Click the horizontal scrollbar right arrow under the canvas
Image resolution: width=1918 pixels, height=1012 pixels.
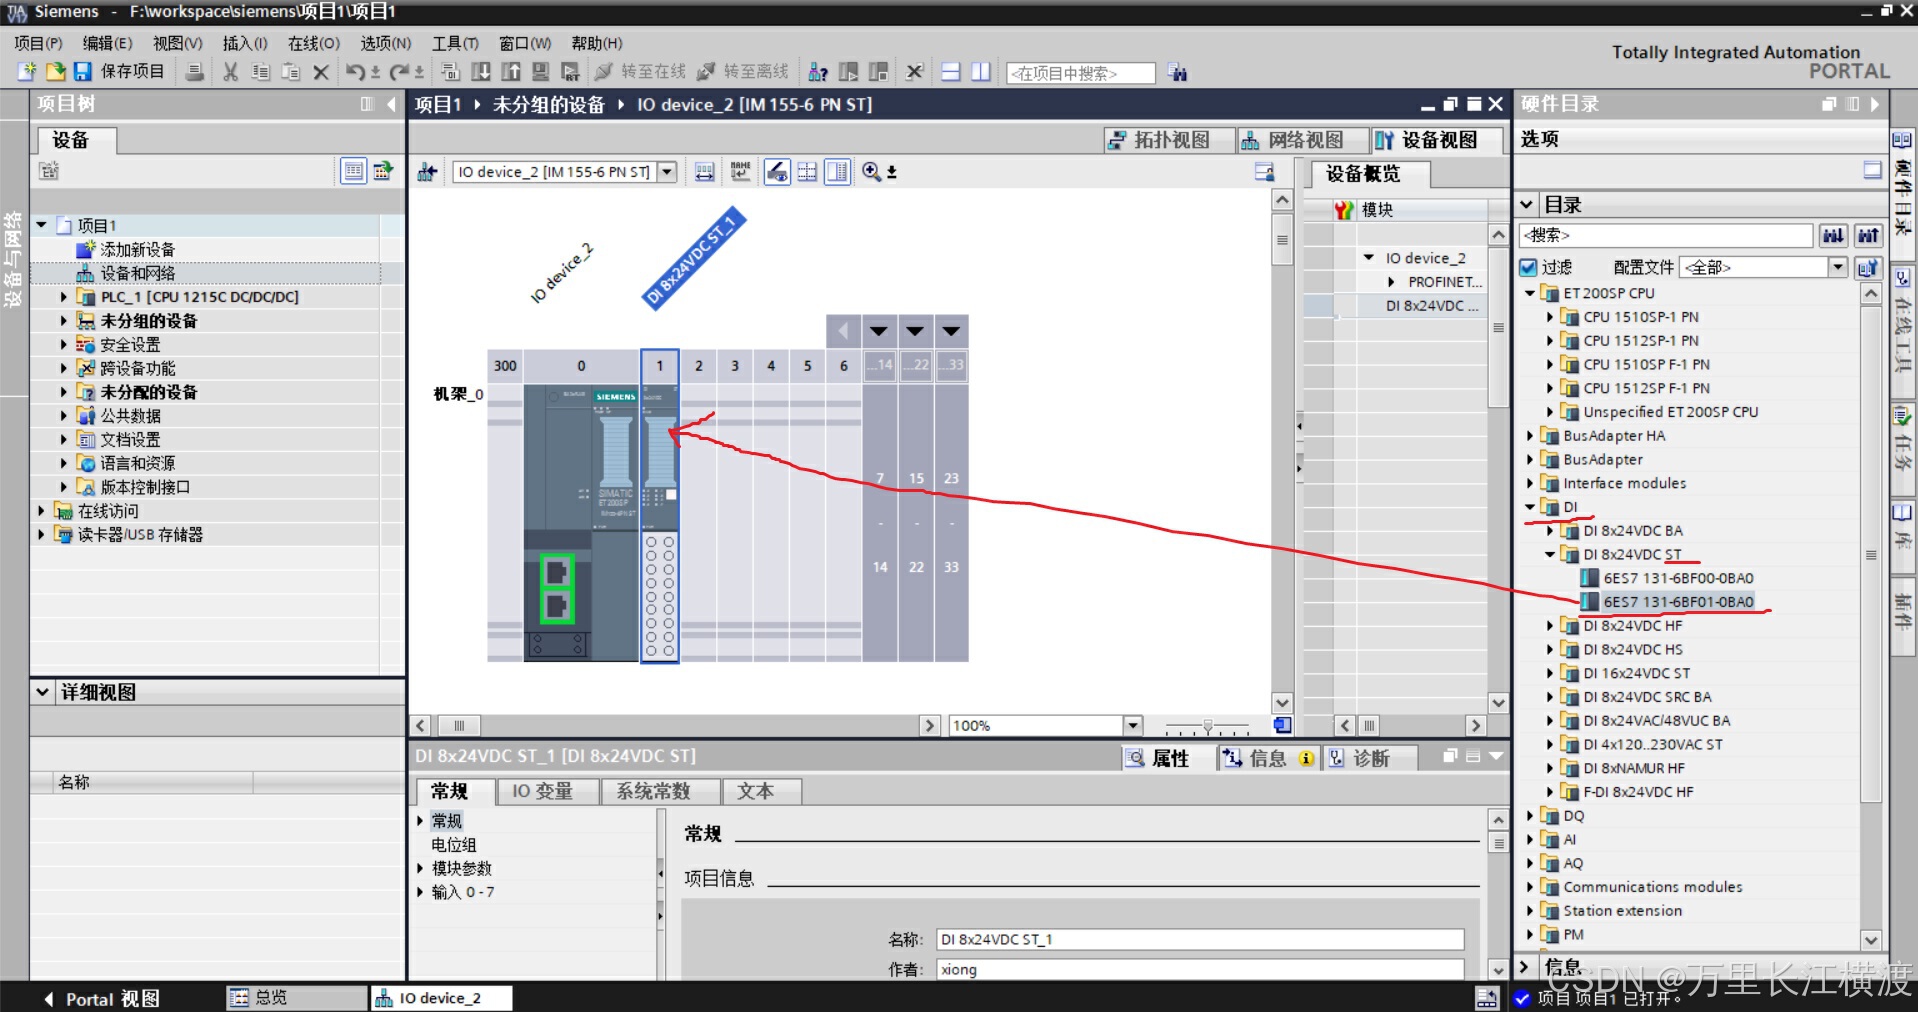tap(930, 725)
